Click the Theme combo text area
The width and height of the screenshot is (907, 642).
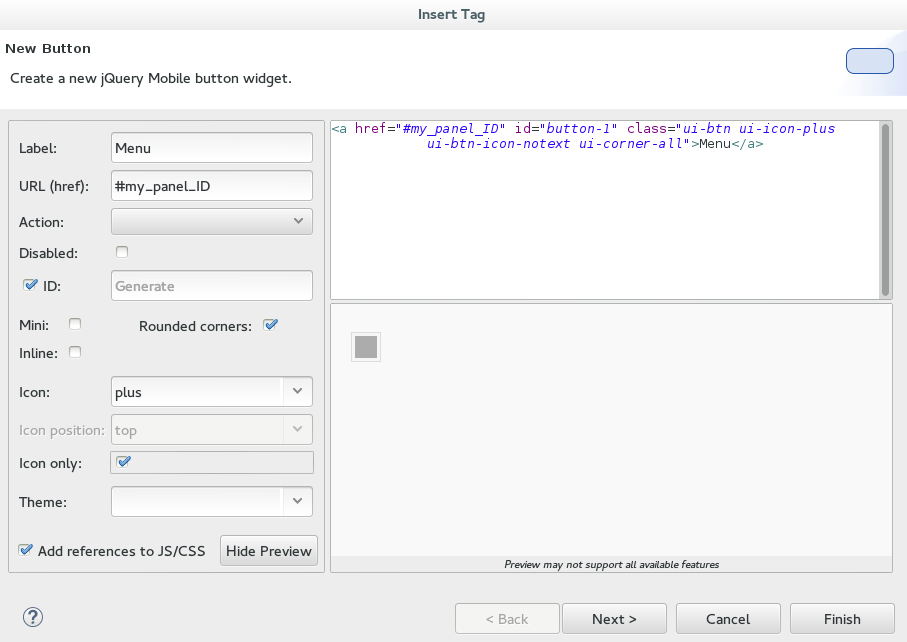click(x=197, y=501)
